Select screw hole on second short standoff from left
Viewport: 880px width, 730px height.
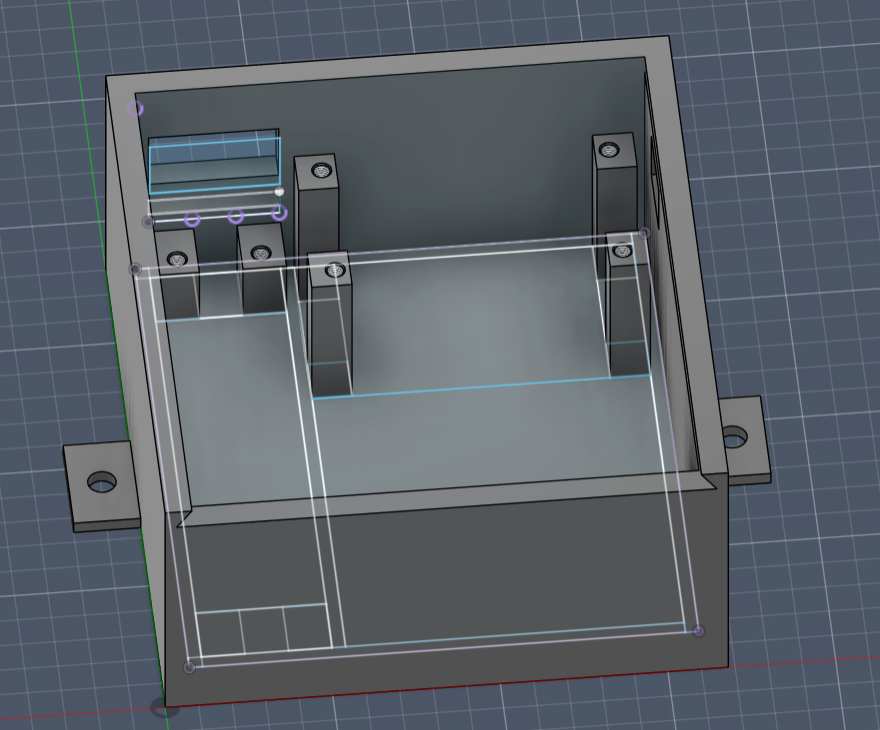pos(260,253)
